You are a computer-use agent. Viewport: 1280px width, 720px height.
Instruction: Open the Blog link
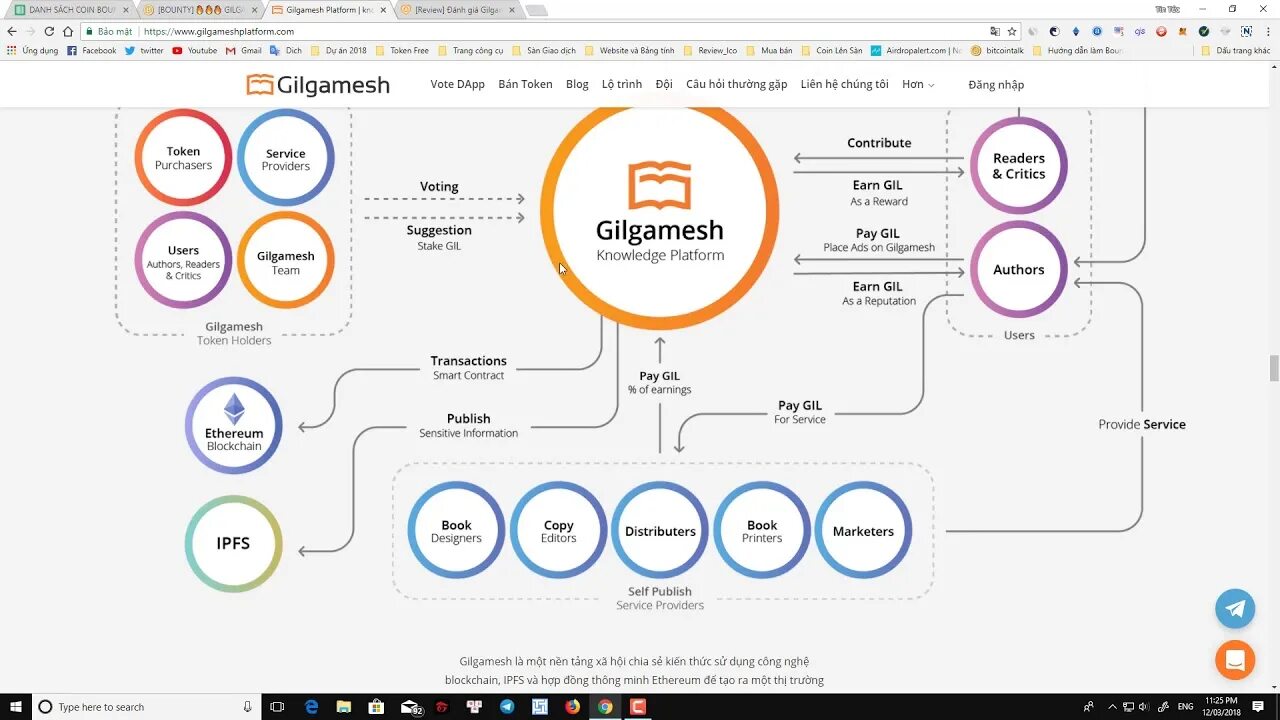(x=577, y=85)
